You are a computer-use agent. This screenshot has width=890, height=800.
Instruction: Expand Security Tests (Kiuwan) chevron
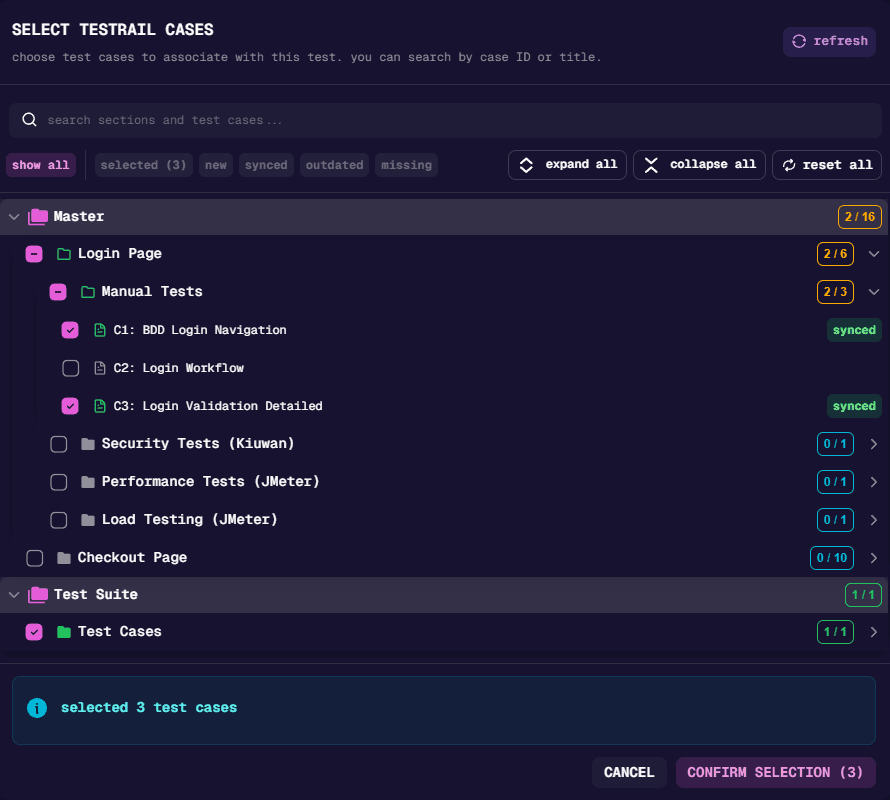coord(874,444)
